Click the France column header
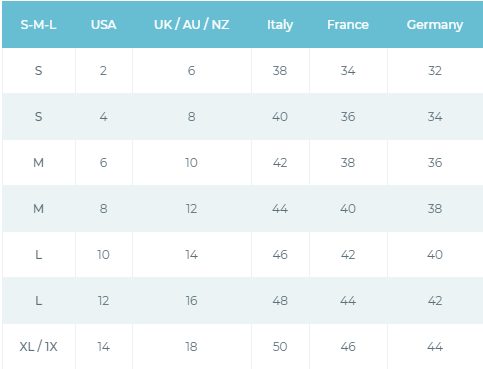Viewport: 483px width, 369px height. coord(348,25)
